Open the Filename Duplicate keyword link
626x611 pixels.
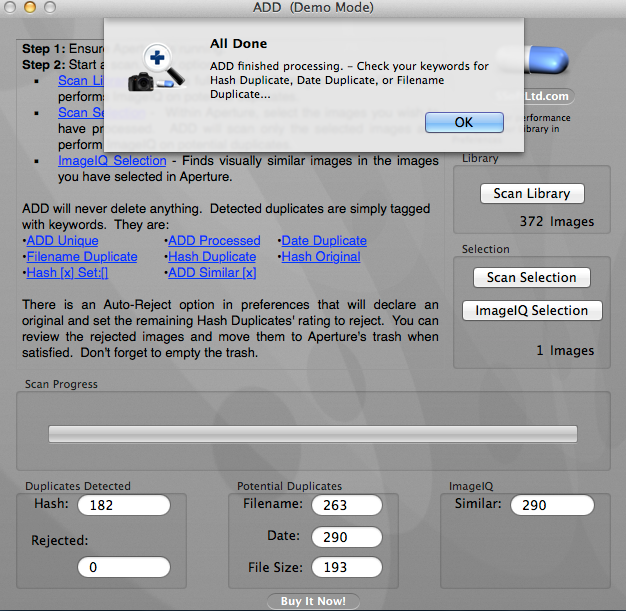click(x=82, y=256)
